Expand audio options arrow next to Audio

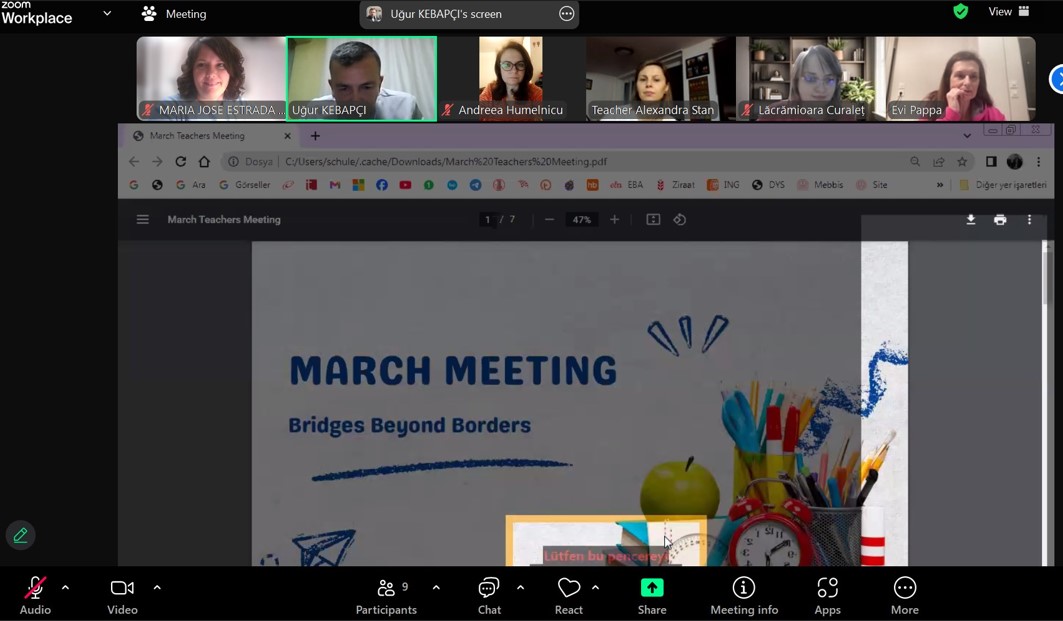coord(66,588)
